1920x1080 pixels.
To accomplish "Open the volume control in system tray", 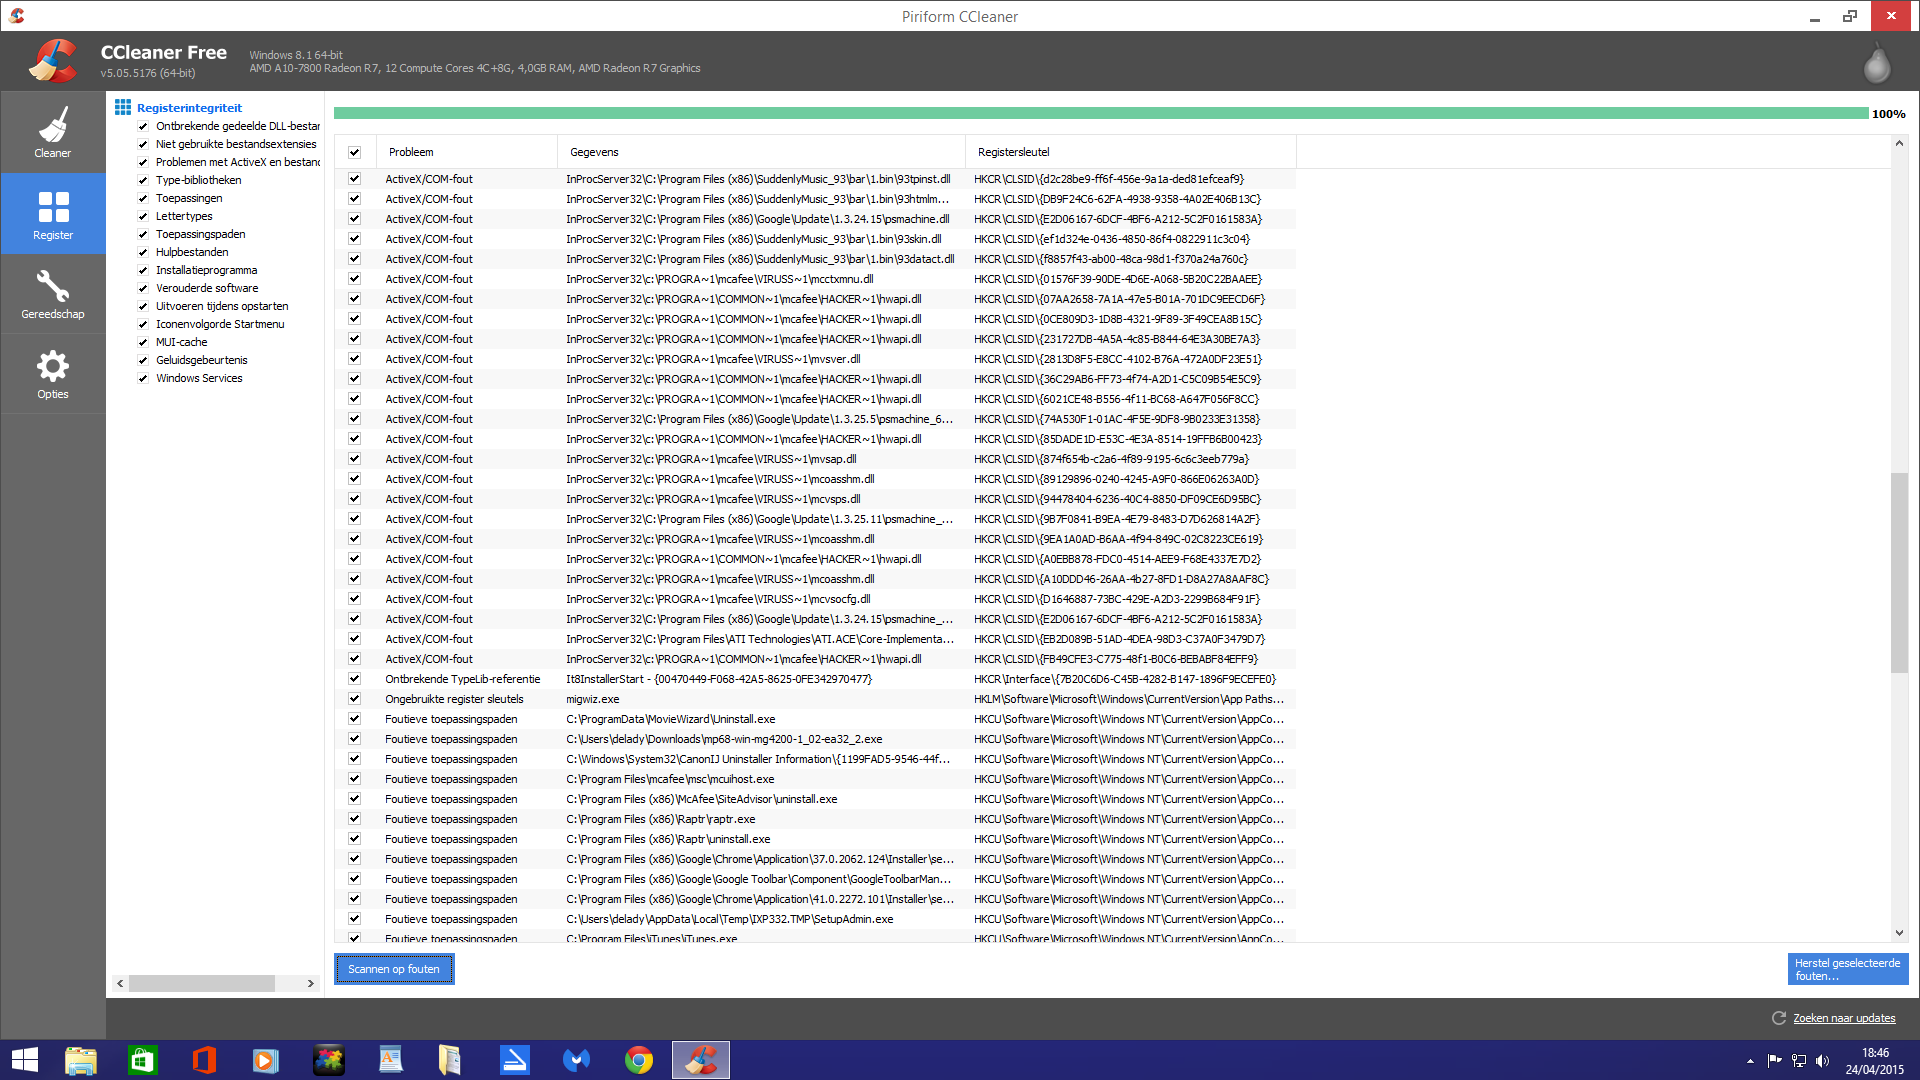I will 1822,1061.
